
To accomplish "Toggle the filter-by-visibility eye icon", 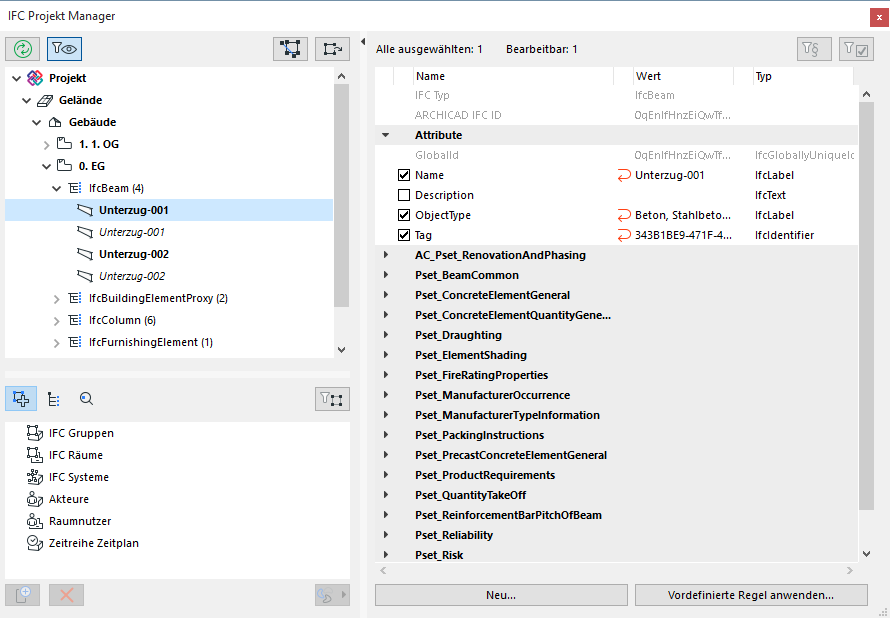I will click(x=64, y=48).
